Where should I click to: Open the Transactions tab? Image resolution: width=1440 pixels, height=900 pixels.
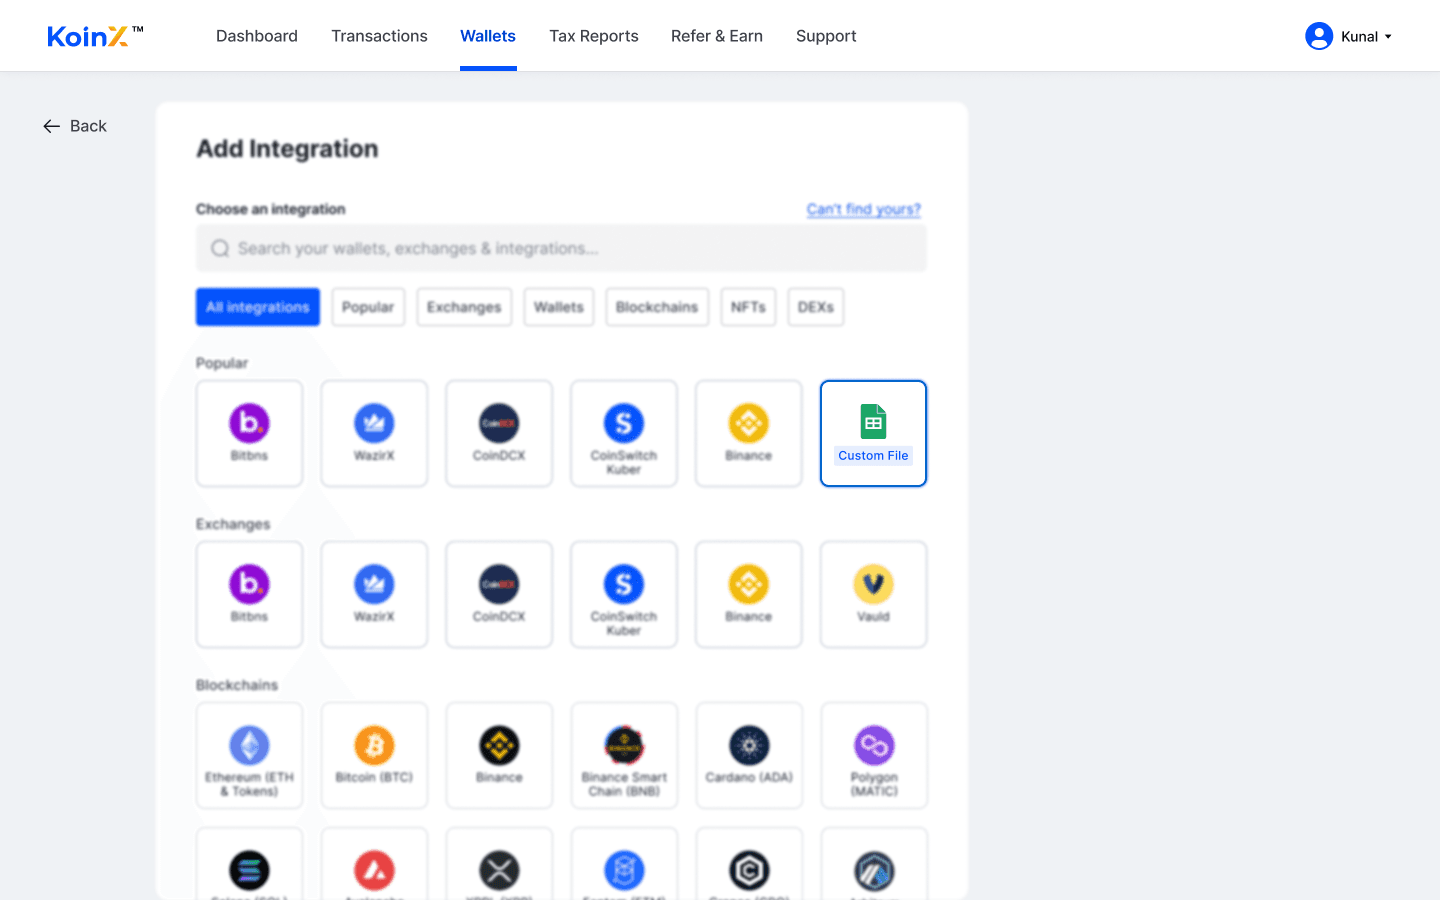click(x=379, y=36)
